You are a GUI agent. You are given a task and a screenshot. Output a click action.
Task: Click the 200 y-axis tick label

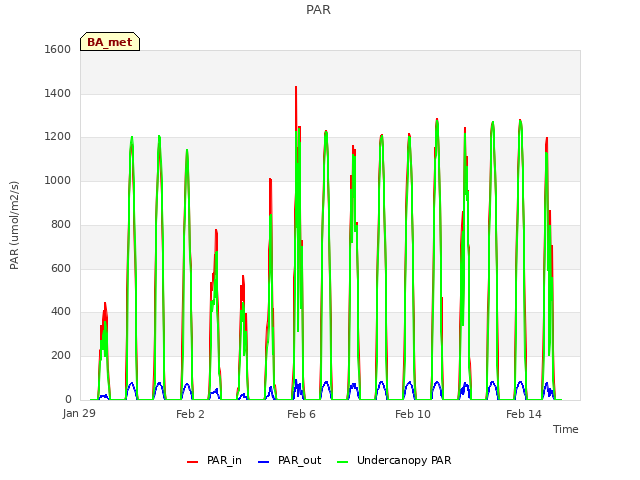pyautogui.click(x=61, y=356)
